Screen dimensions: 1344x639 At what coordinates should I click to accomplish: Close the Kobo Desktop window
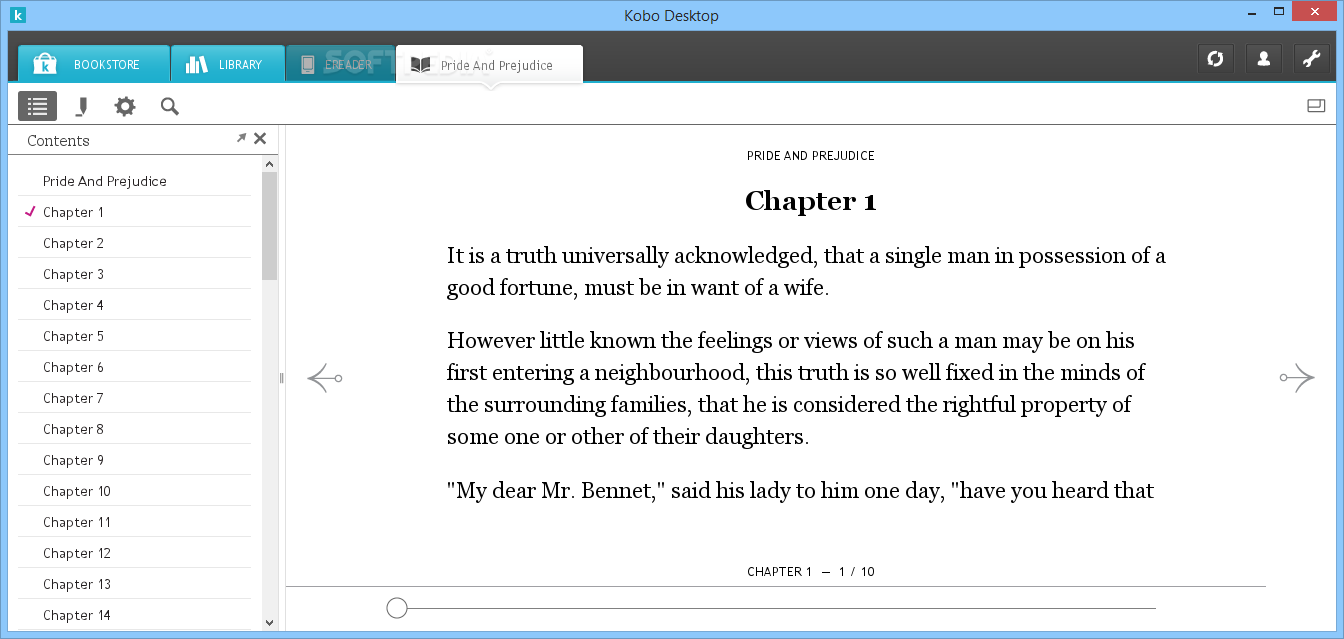tap(1315, 13)
